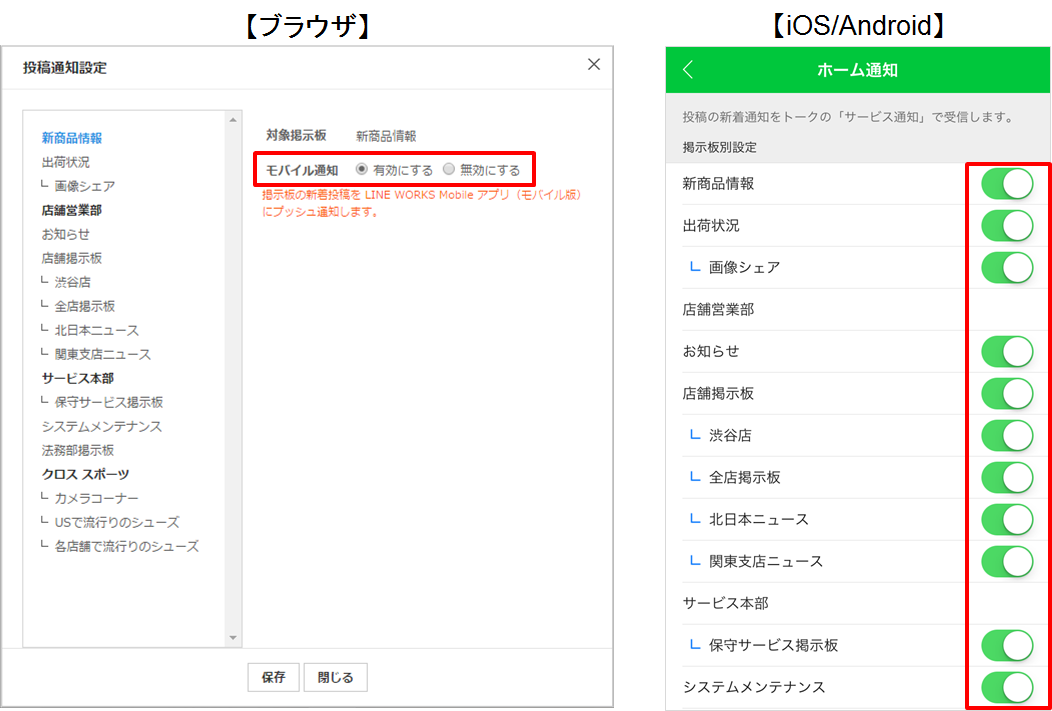The image size is (1052, 711).
Task: Click the 保存 button
Action: click(273, 677)
